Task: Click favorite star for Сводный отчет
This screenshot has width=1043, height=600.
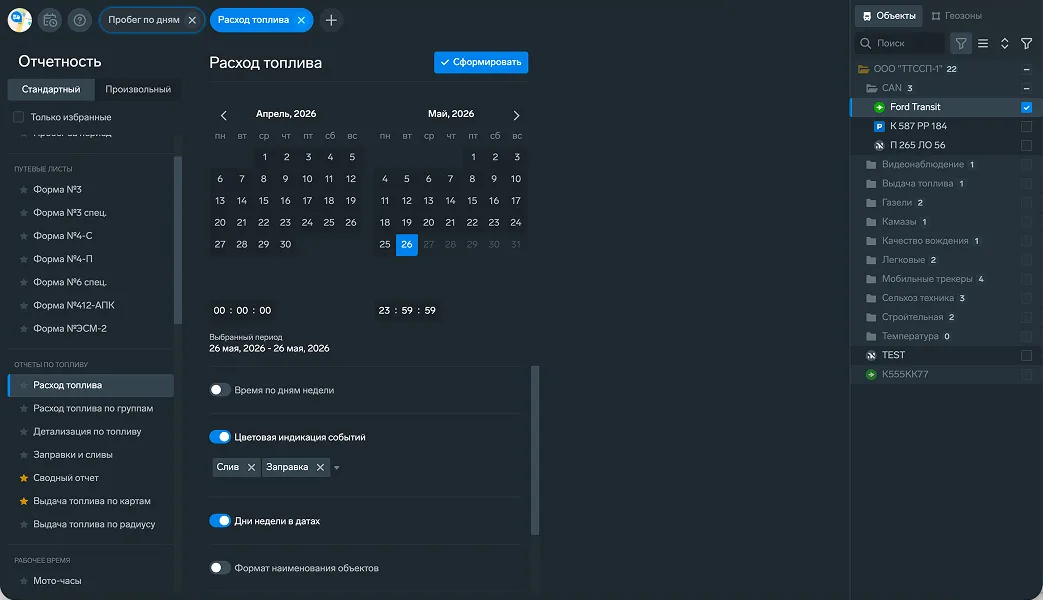Action: coord(24,478)
